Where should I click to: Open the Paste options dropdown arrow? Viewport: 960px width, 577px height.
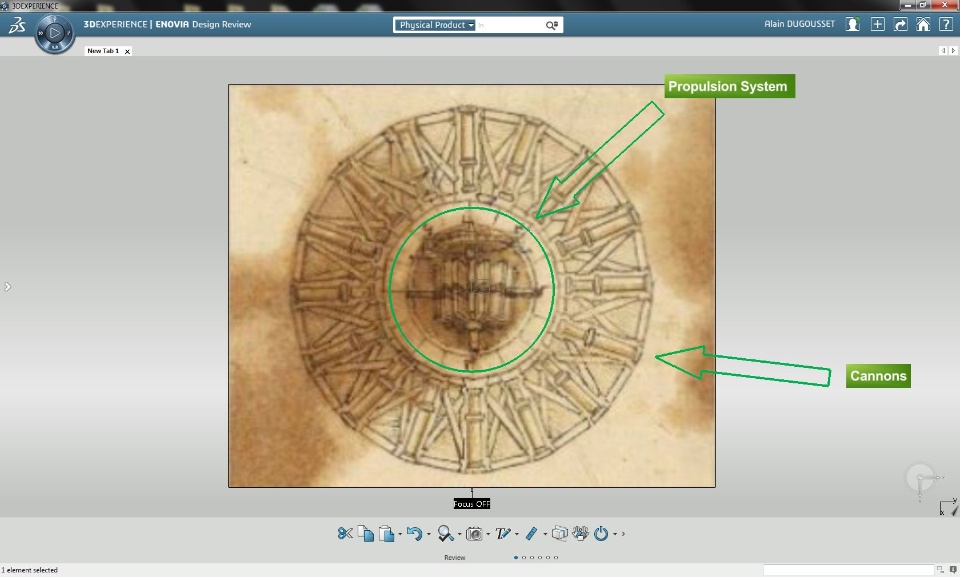click(400, 534)
